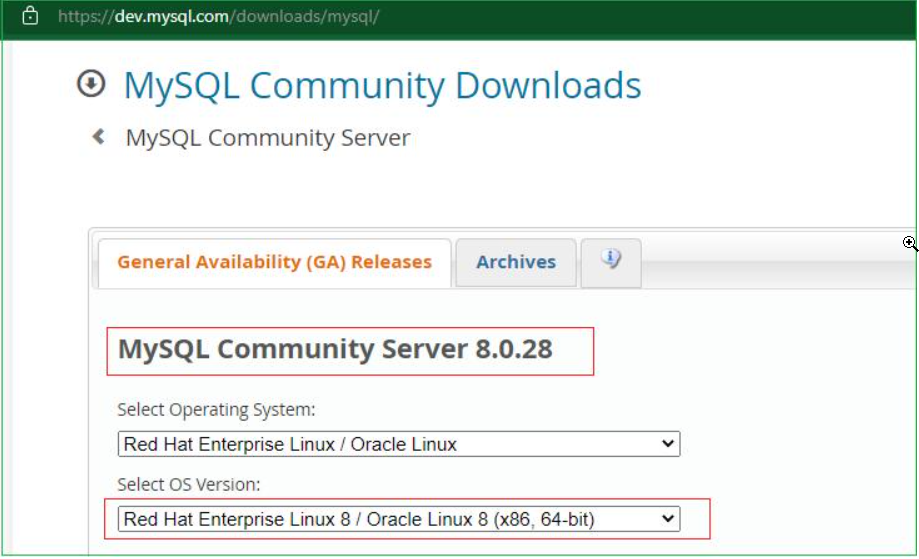This screenshot has width=919, height=559.
Task: Open the Select OS Version dropdown
Action: pyautogui.click(x=399, y=519)
